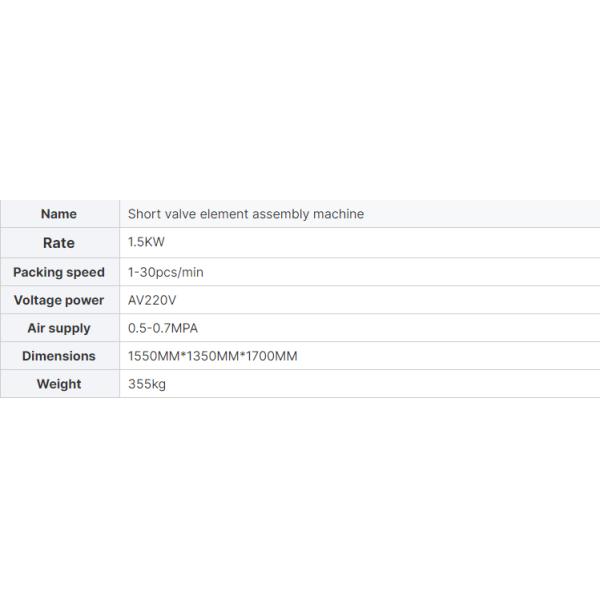
Task: Click the 'Dimensions' label cell
Action: [59, 356]
